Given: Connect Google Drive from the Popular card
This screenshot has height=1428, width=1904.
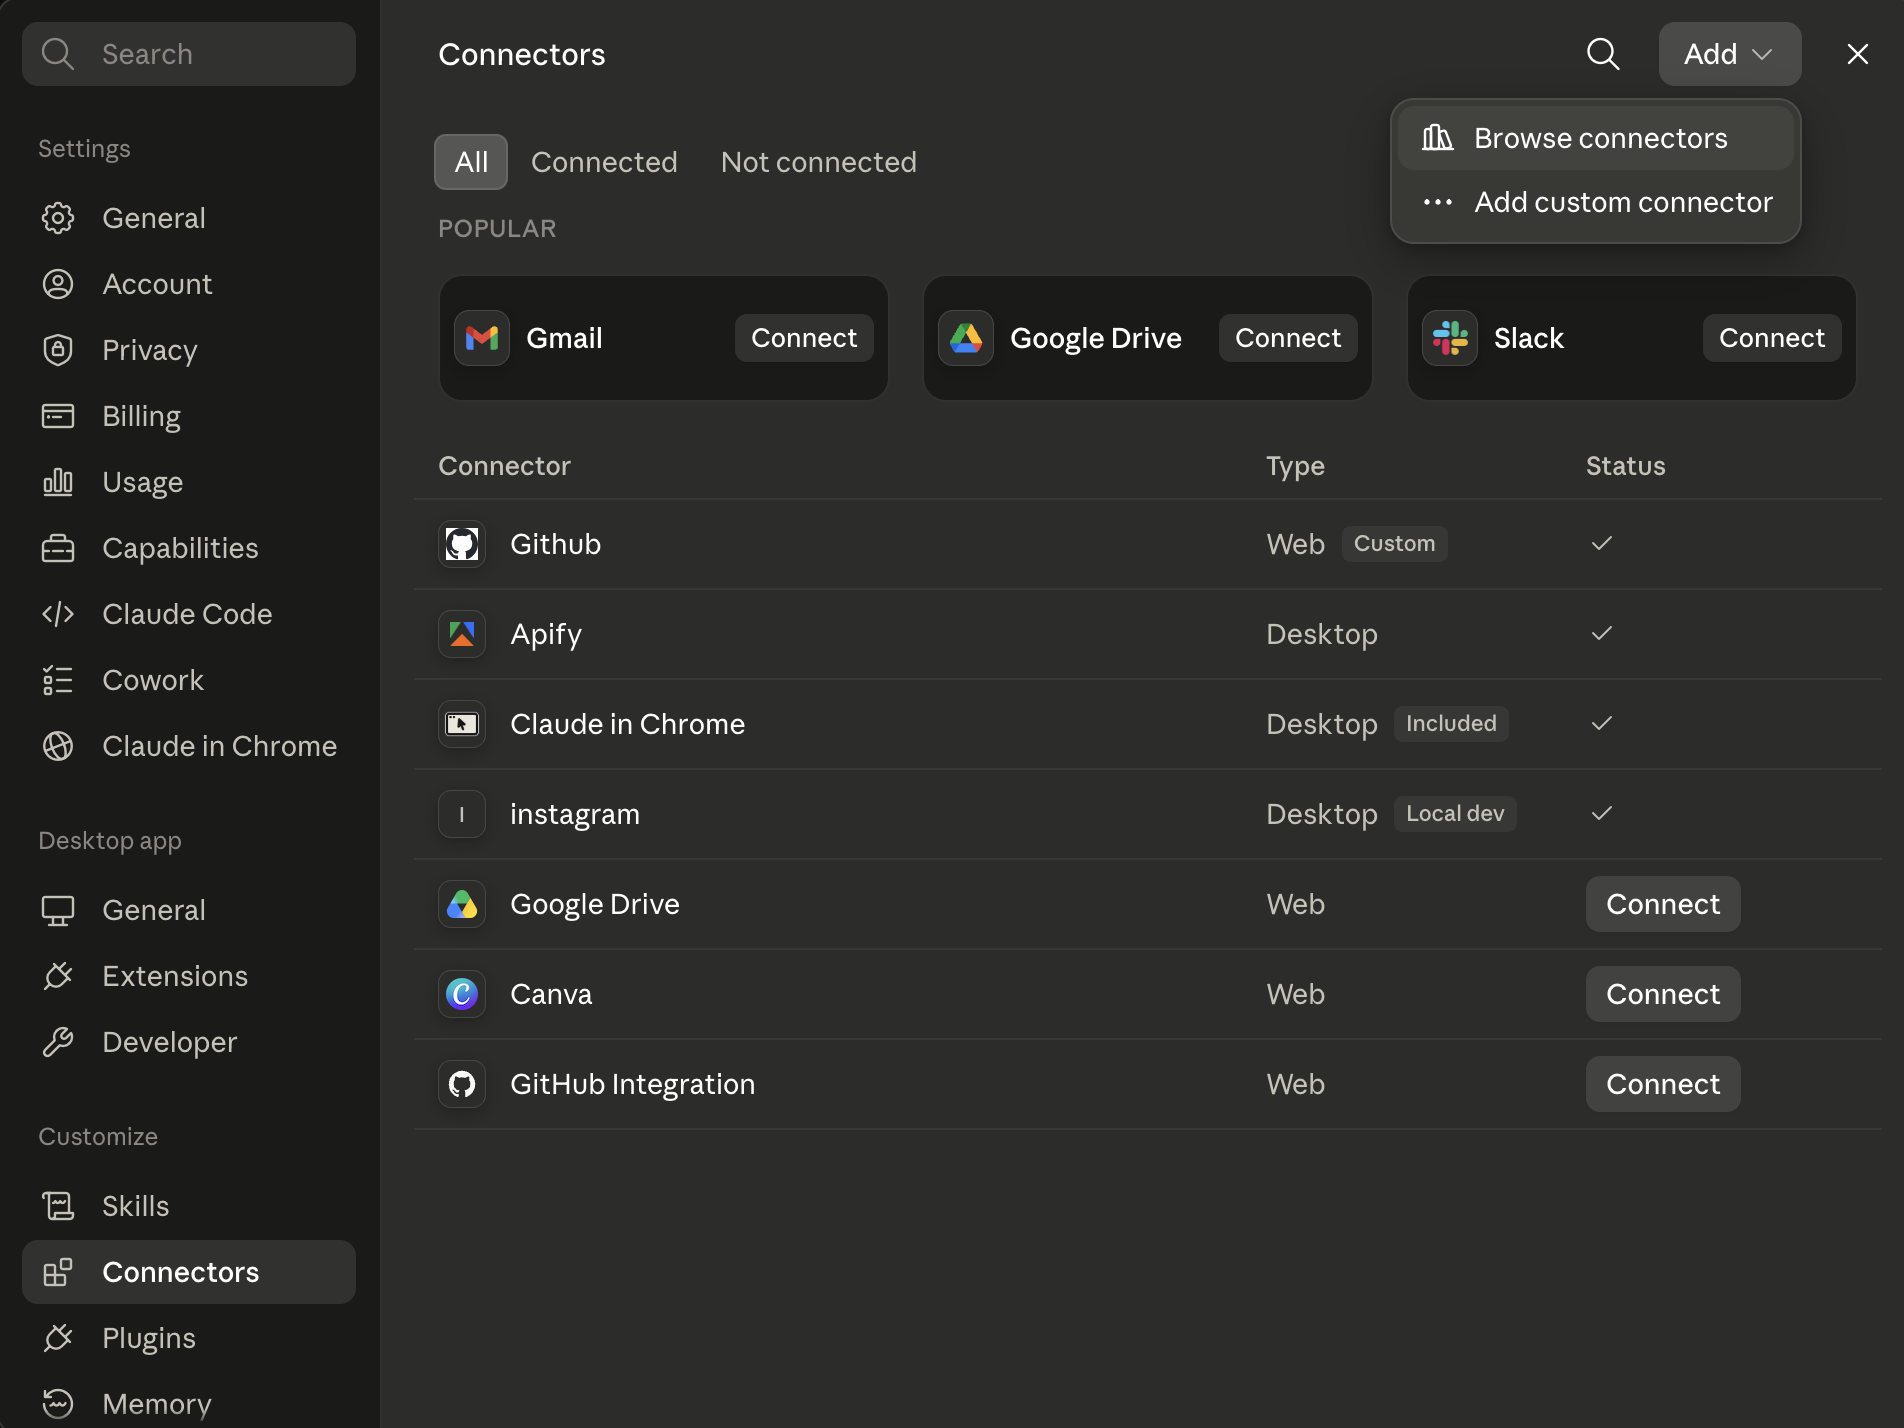Looking at the screenshot, I should point(1288,338).
